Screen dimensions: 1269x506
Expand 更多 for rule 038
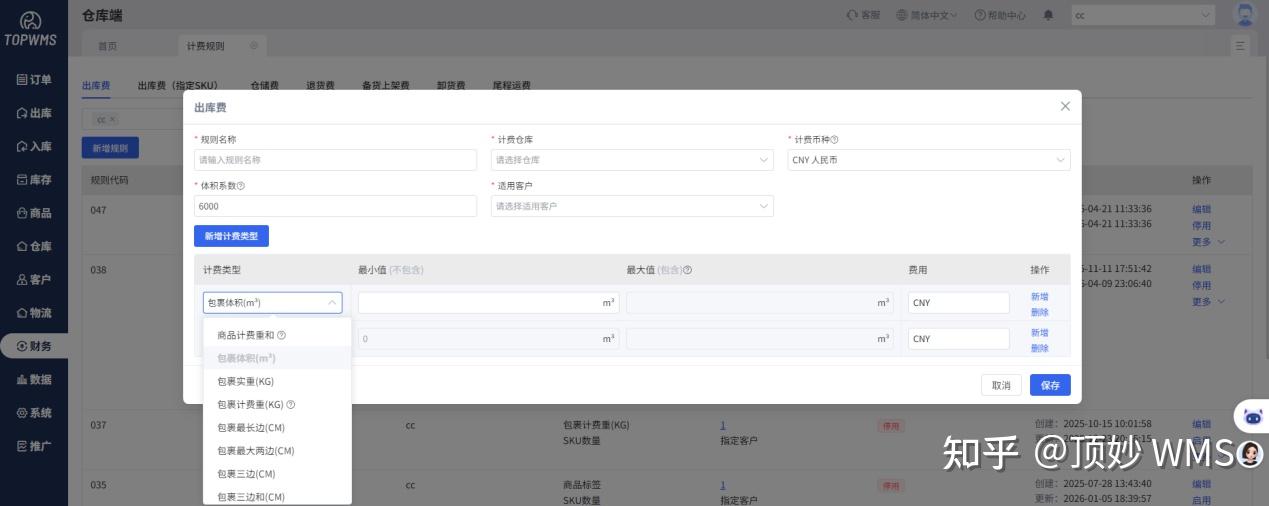pyautogui.click(x=1207, y=302)
